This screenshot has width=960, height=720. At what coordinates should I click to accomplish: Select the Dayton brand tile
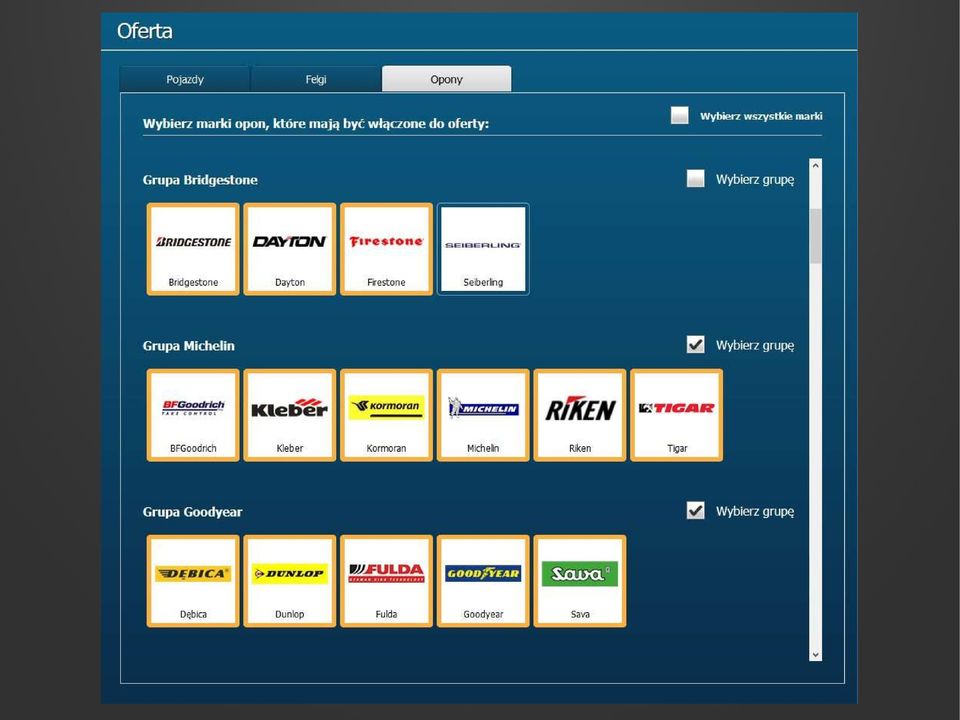coord(290,249)
